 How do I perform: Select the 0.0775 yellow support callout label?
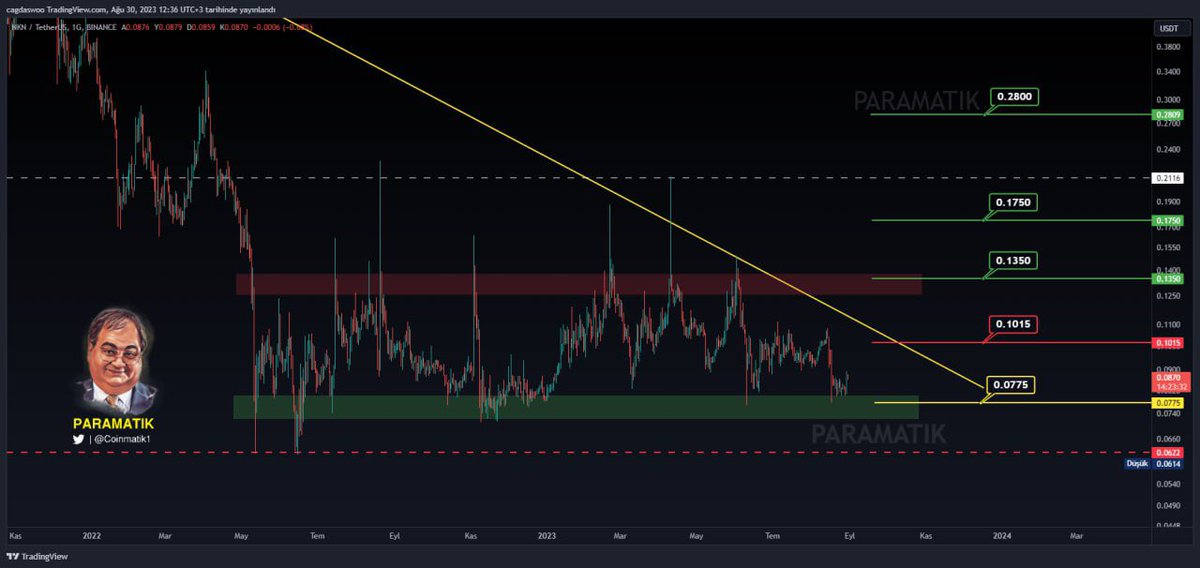(x=1010, y=384)
